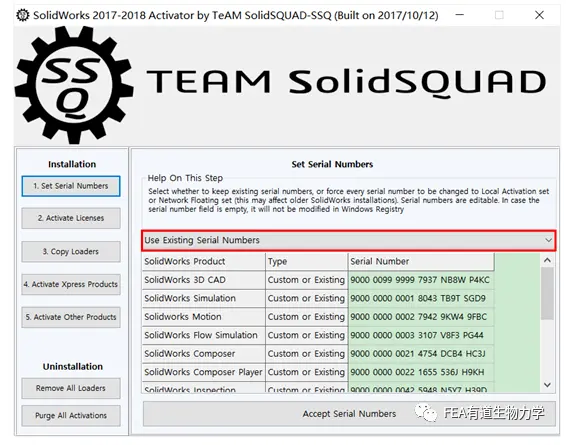Viewport: 572px width, 445px height.
Task: Click the scrollbar up arrow in serial table
Action: (547, 260)
